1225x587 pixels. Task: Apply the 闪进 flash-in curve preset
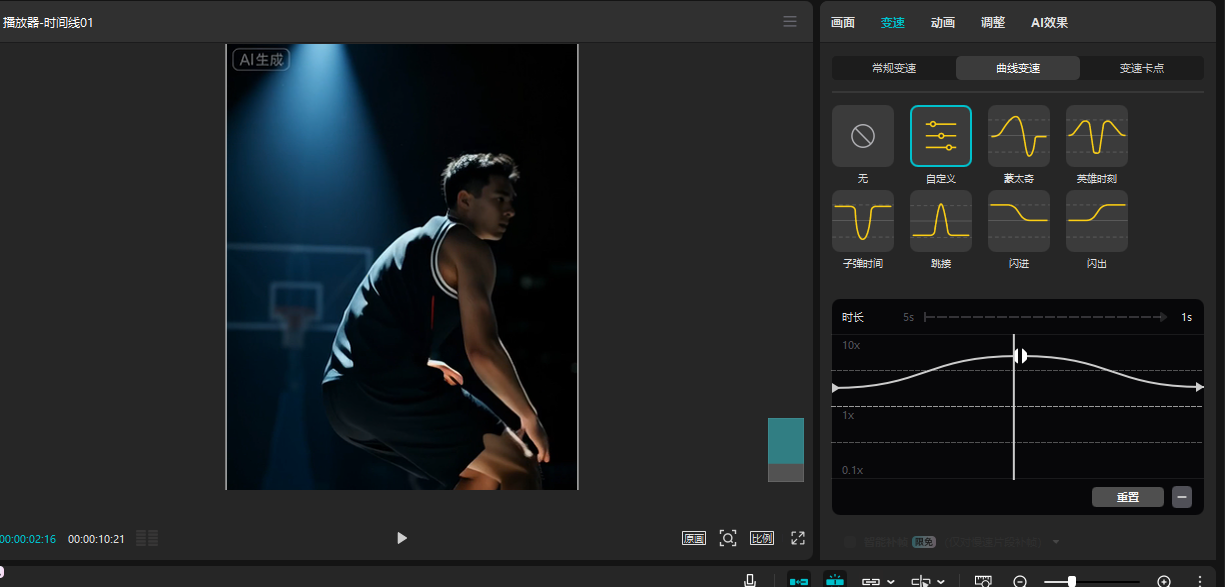[1018, 220]
